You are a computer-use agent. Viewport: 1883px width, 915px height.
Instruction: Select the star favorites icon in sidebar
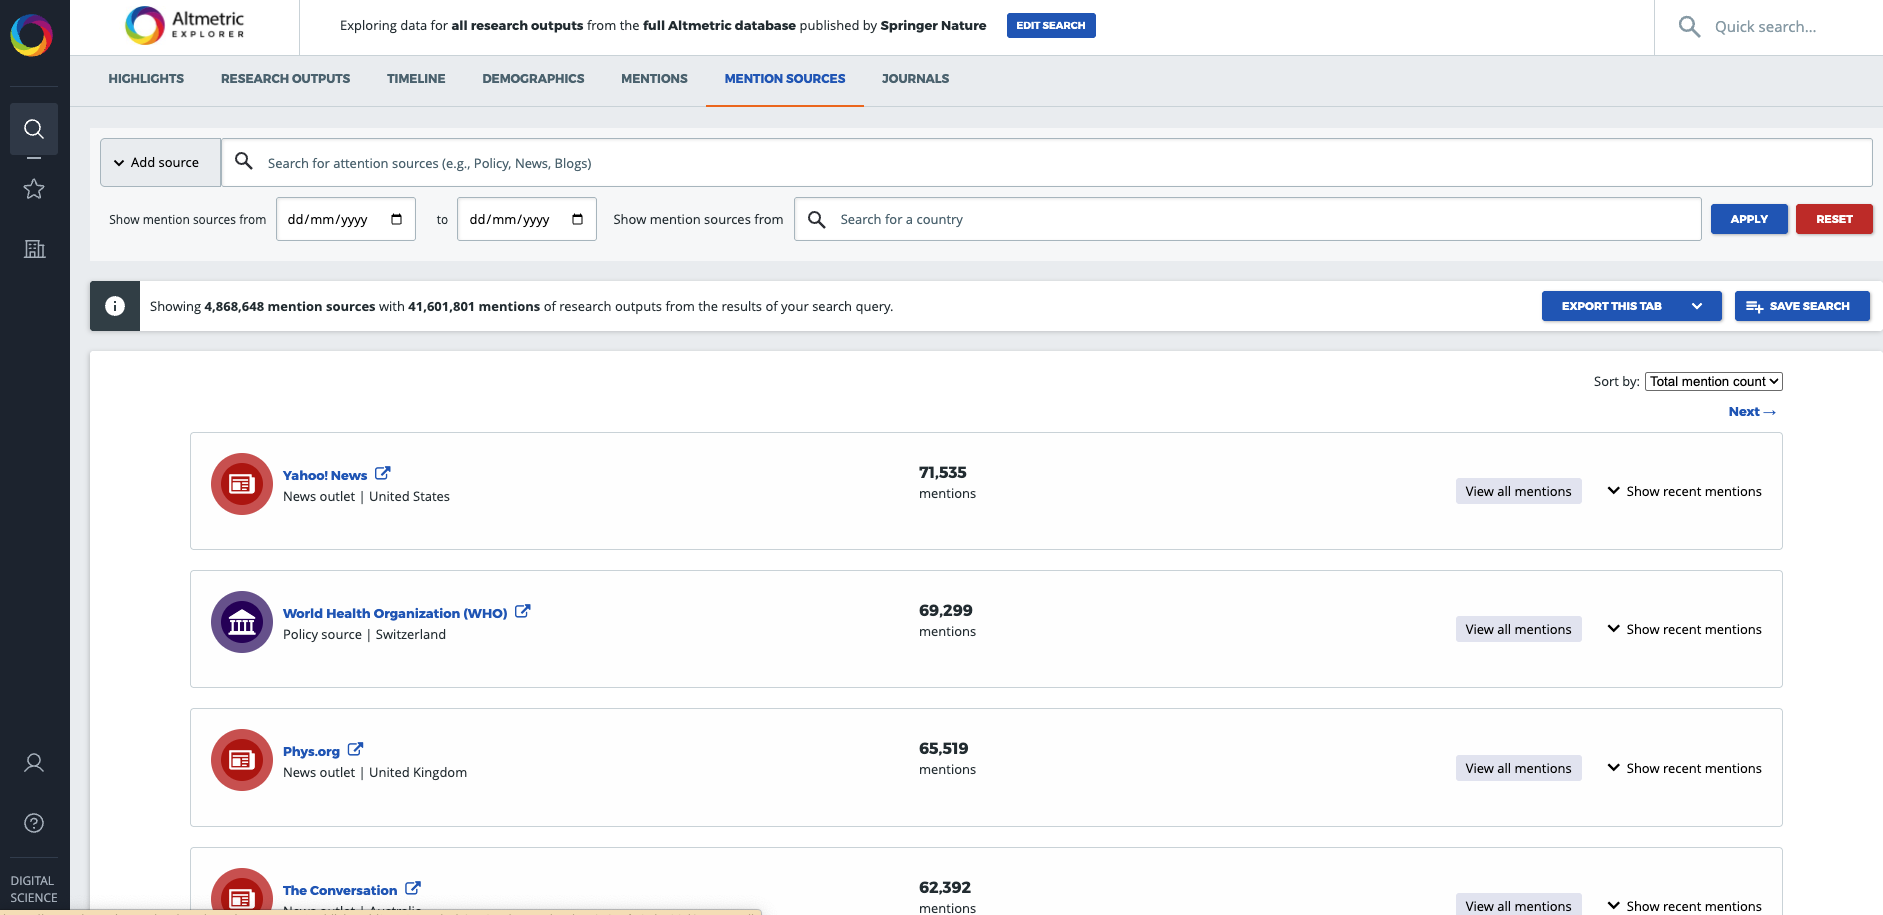(x=34, y=188)
